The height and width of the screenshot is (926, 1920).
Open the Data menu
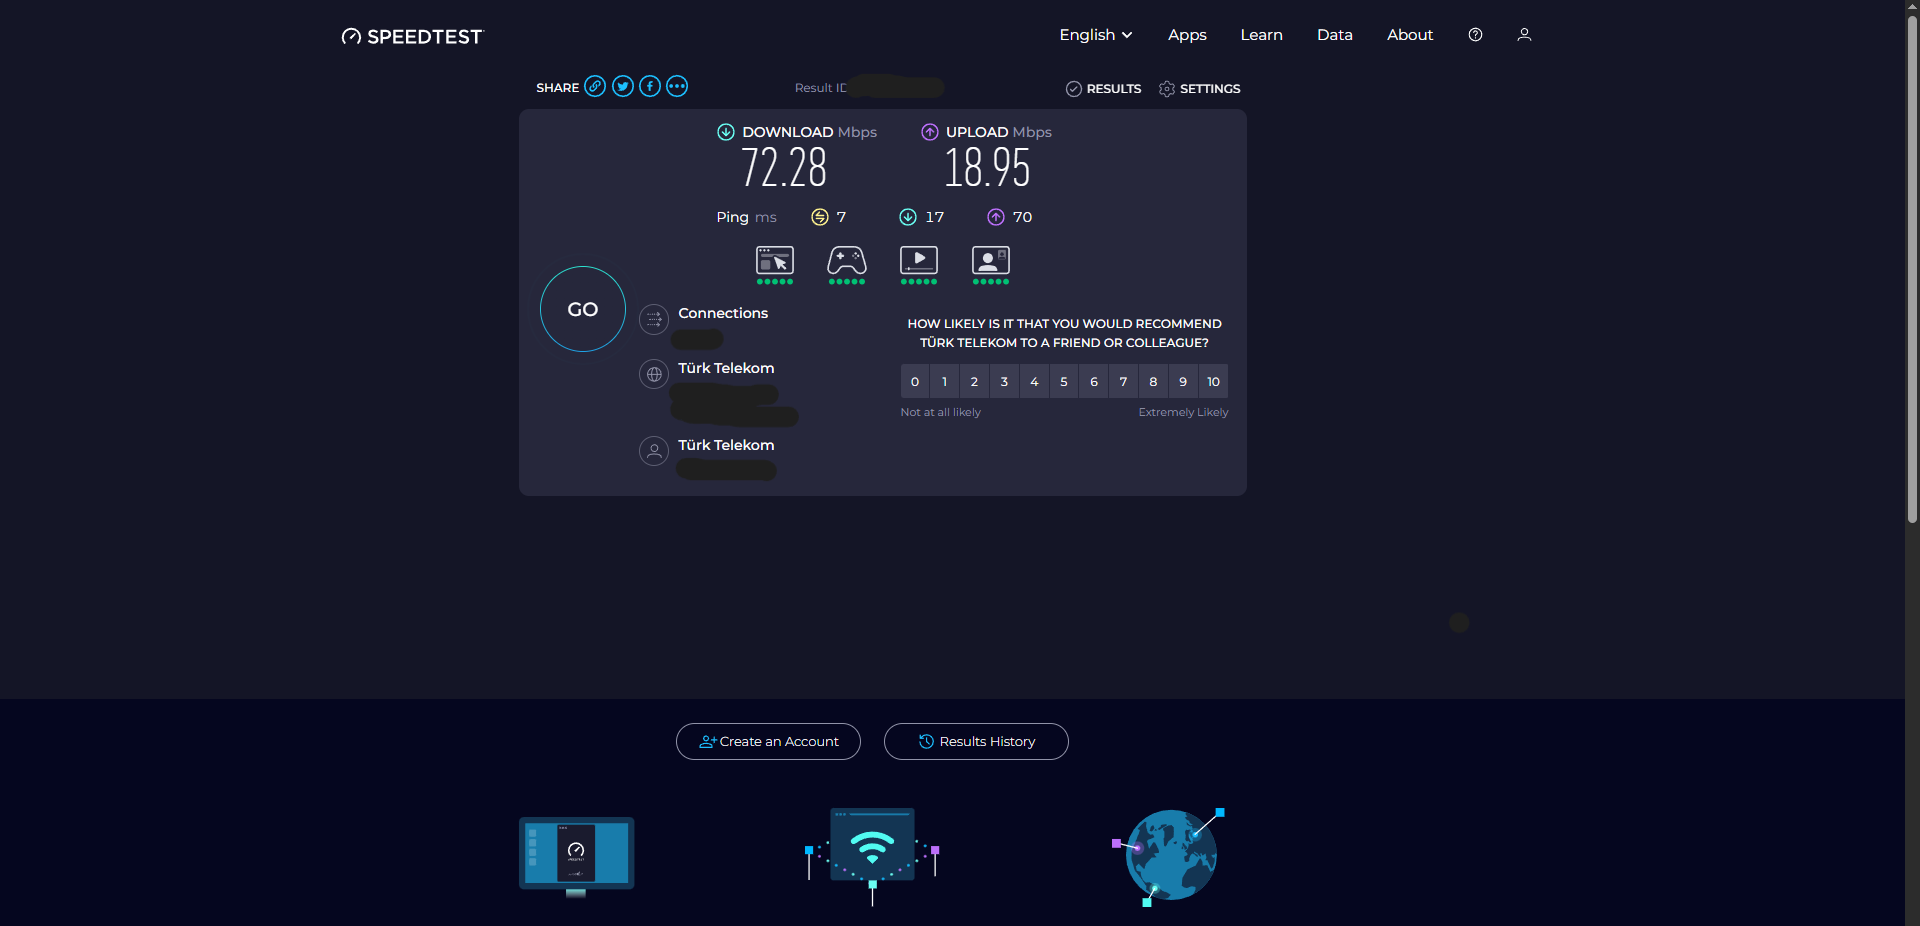1334,34
